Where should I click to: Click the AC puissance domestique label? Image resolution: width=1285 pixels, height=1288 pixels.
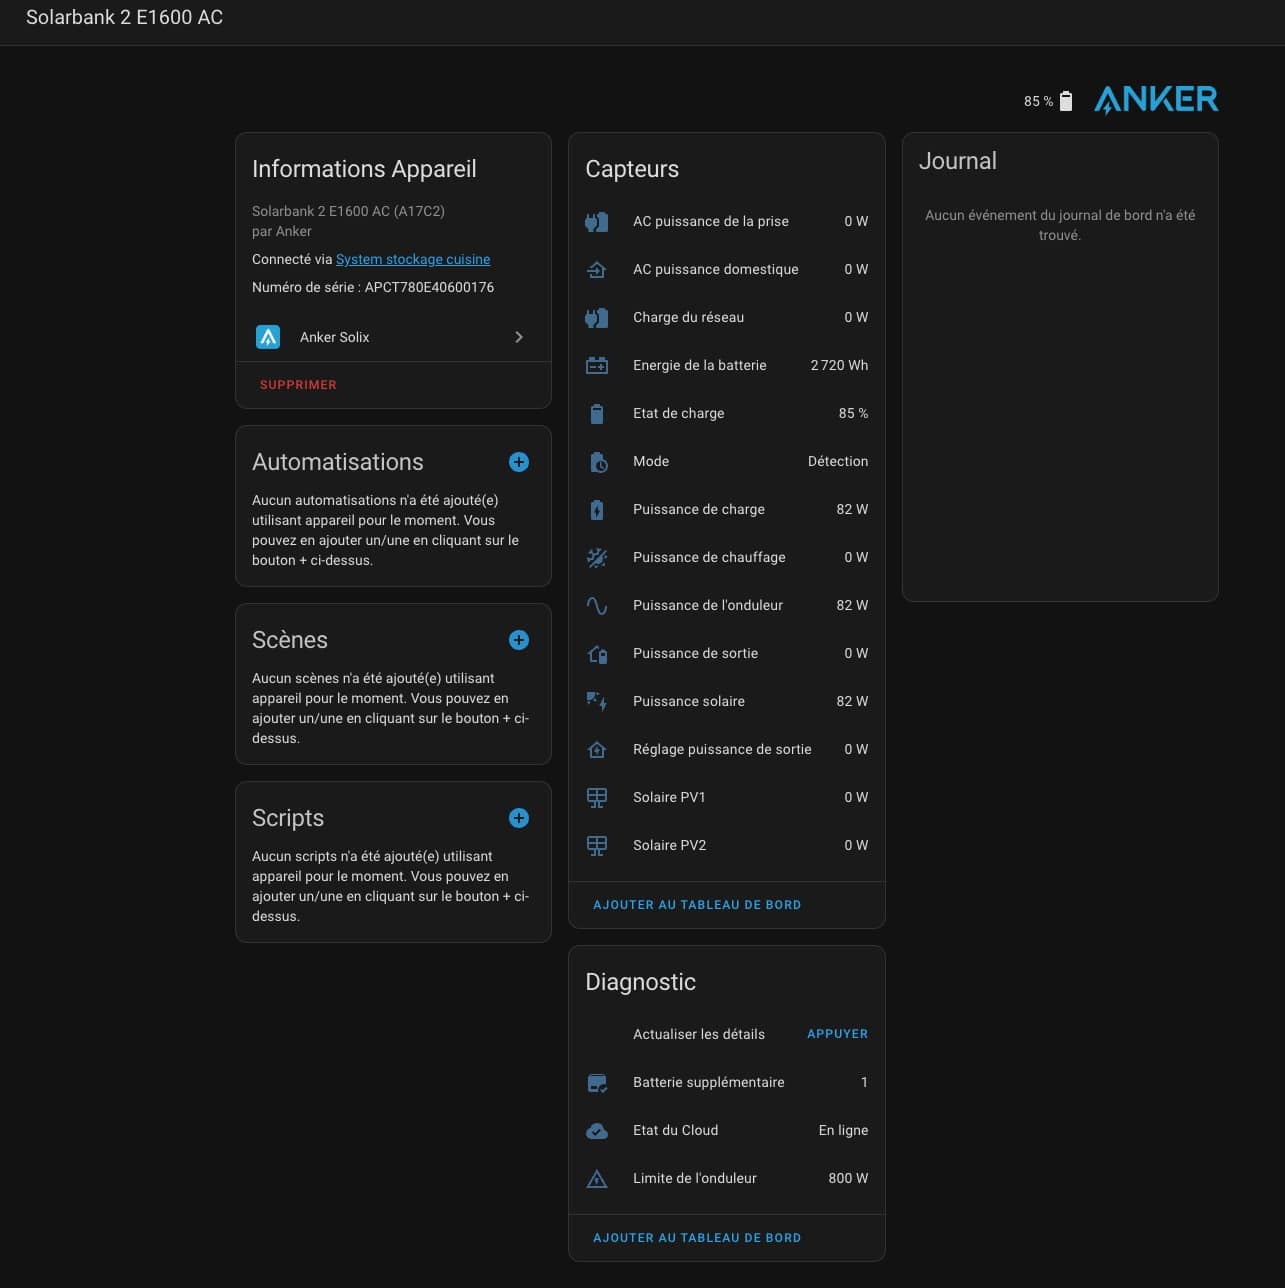coord(716,269)
